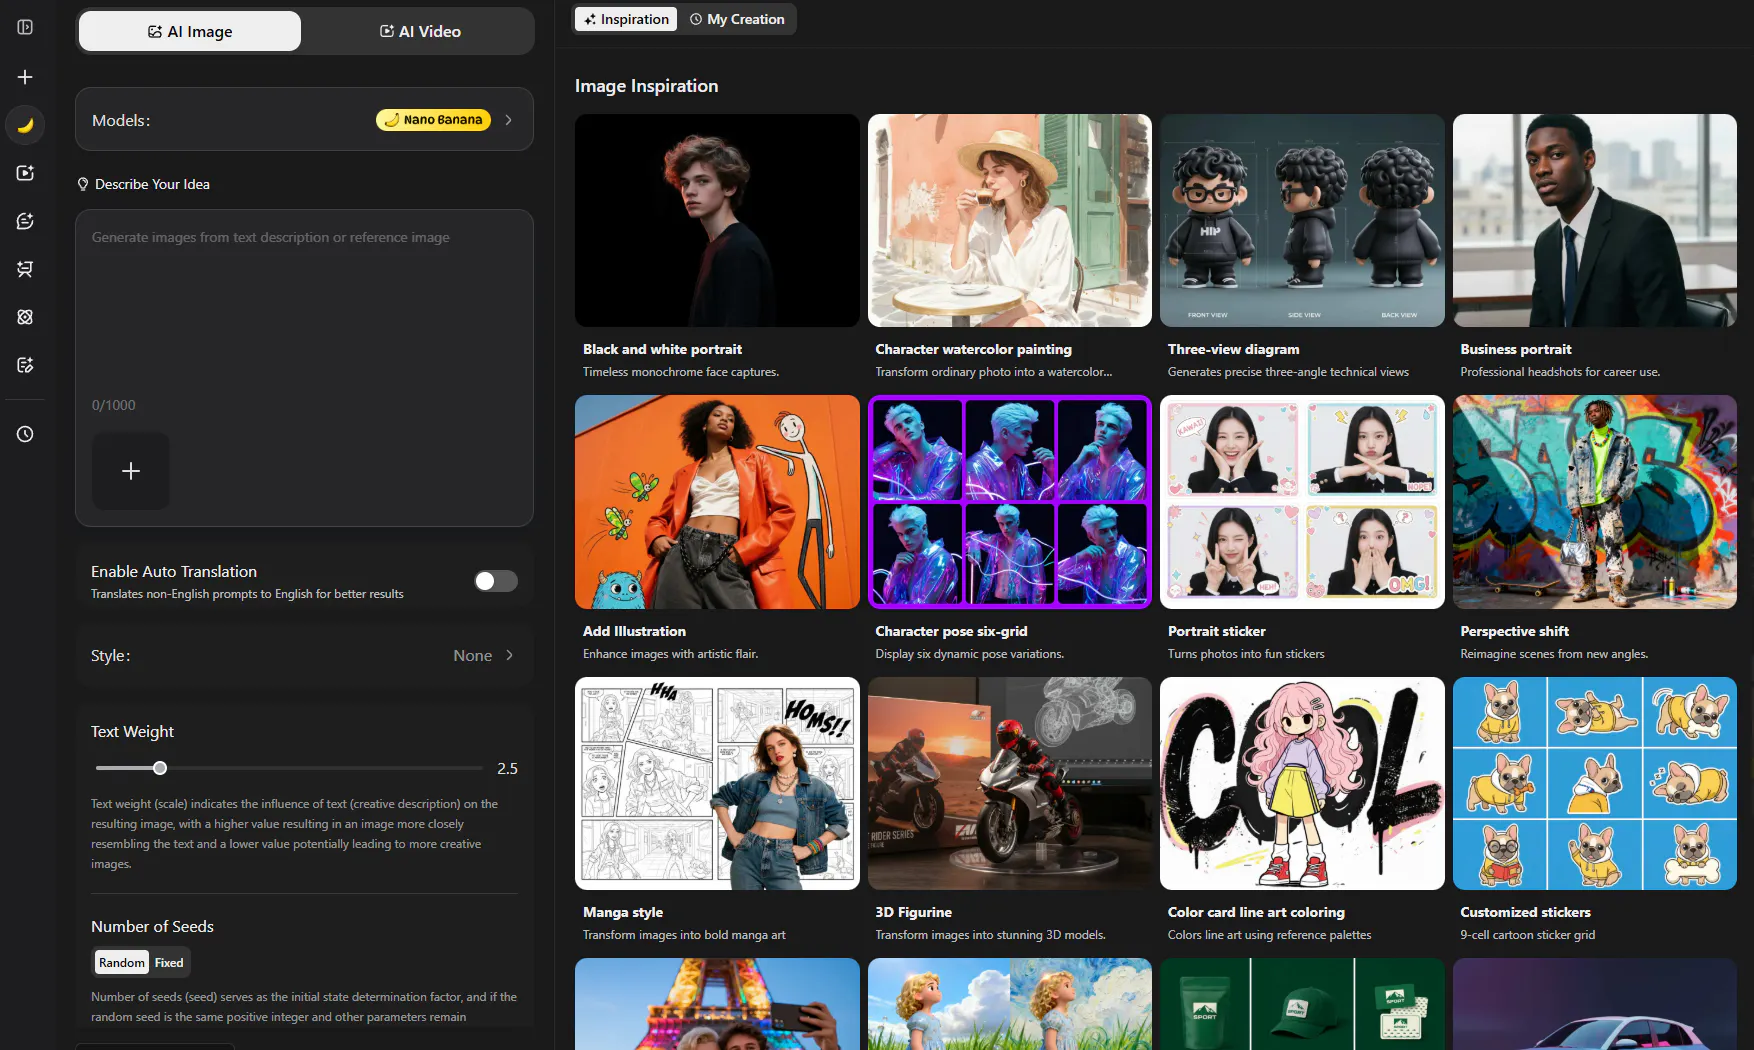Open the Inspiration tab
This screenshot has width=1754, height=1050.
tap(626, 19)
